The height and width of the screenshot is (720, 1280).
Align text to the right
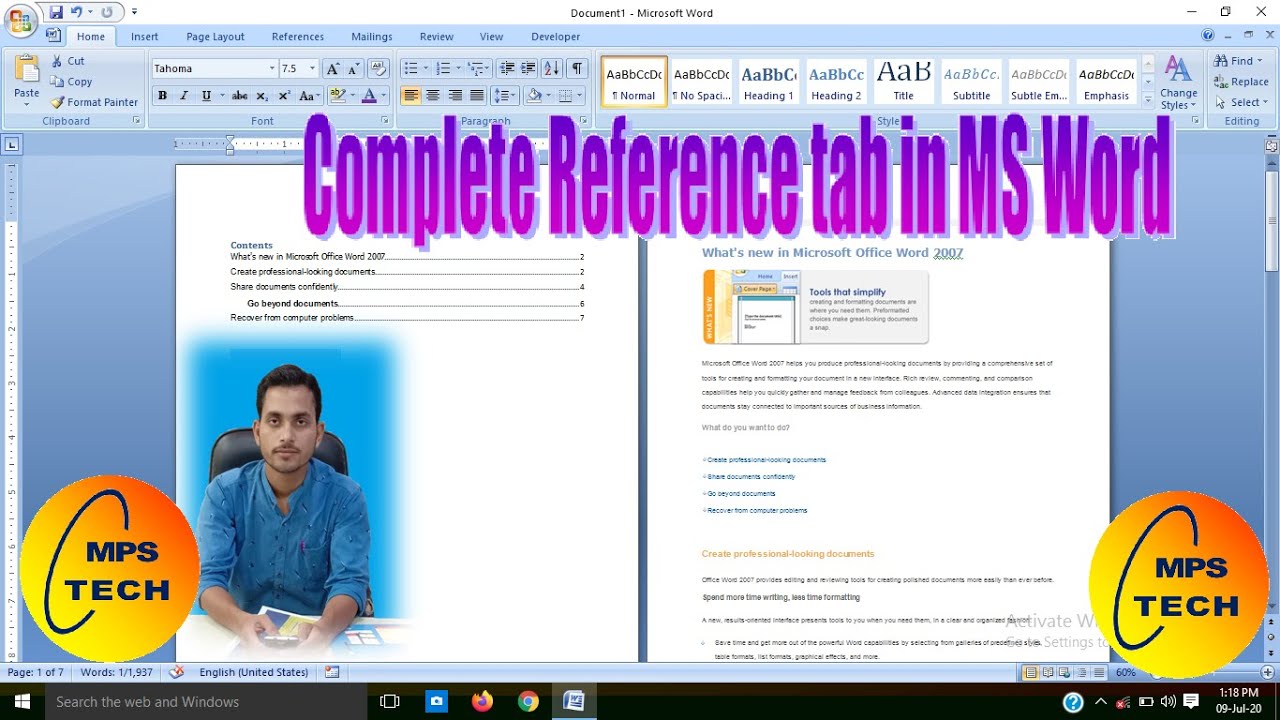coord(455,96)
